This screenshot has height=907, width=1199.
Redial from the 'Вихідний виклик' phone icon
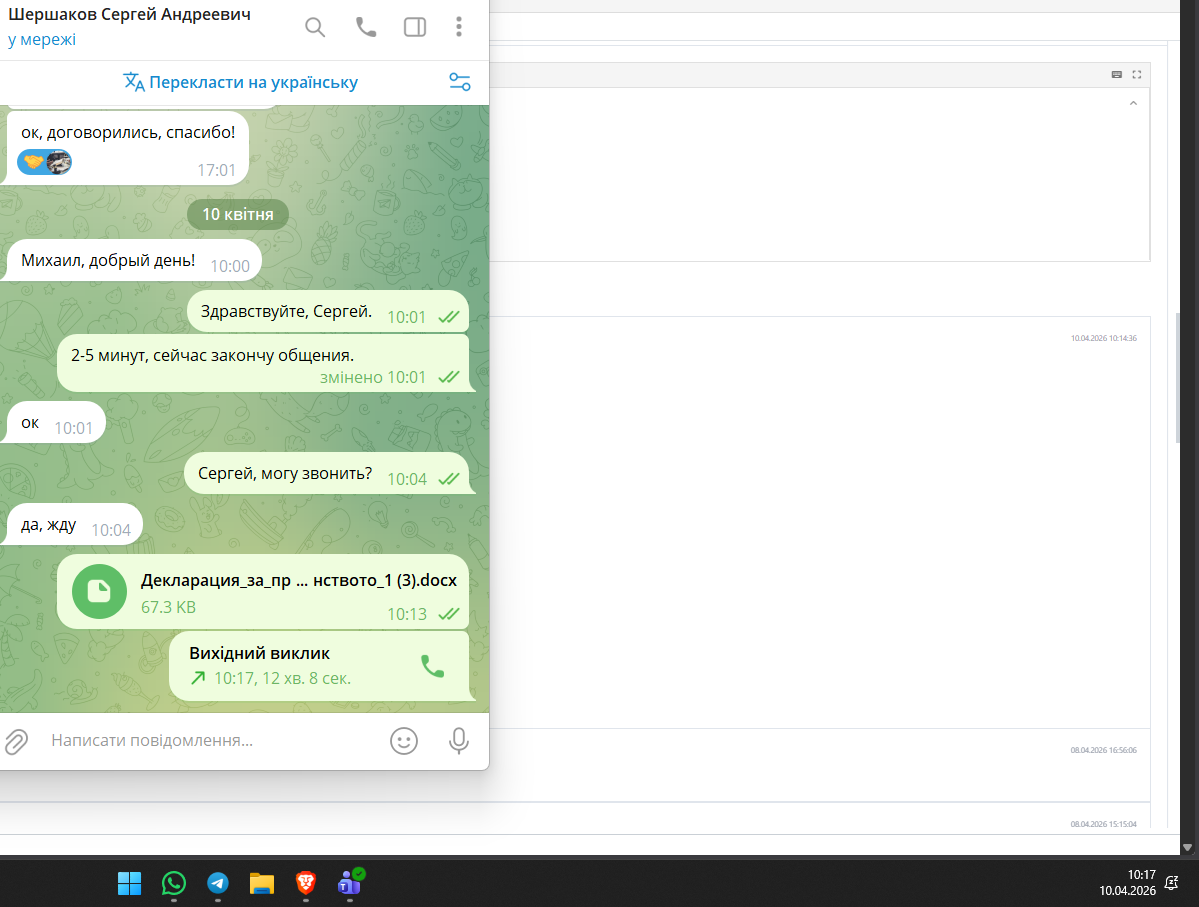[433, 666]
